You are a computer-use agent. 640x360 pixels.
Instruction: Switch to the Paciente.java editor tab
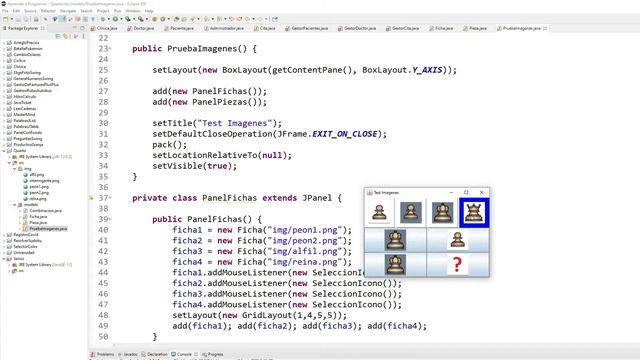point(179,28)
